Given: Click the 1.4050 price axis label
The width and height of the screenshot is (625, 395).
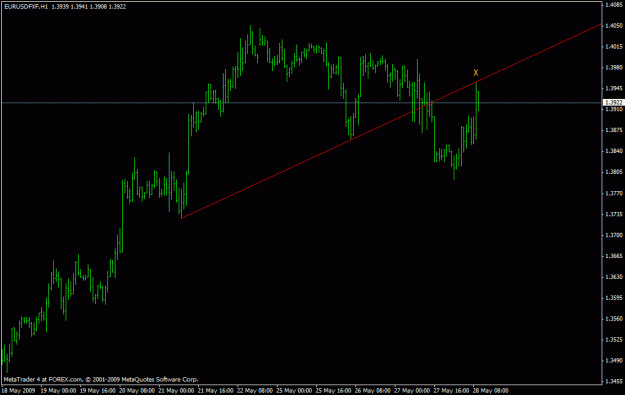Looking at the screenshot, I should [x=614, y=26].
